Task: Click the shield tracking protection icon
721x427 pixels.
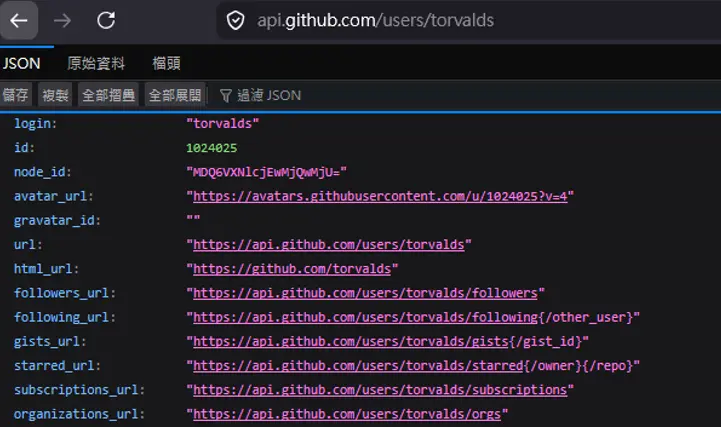Action: tap(235, 20)
